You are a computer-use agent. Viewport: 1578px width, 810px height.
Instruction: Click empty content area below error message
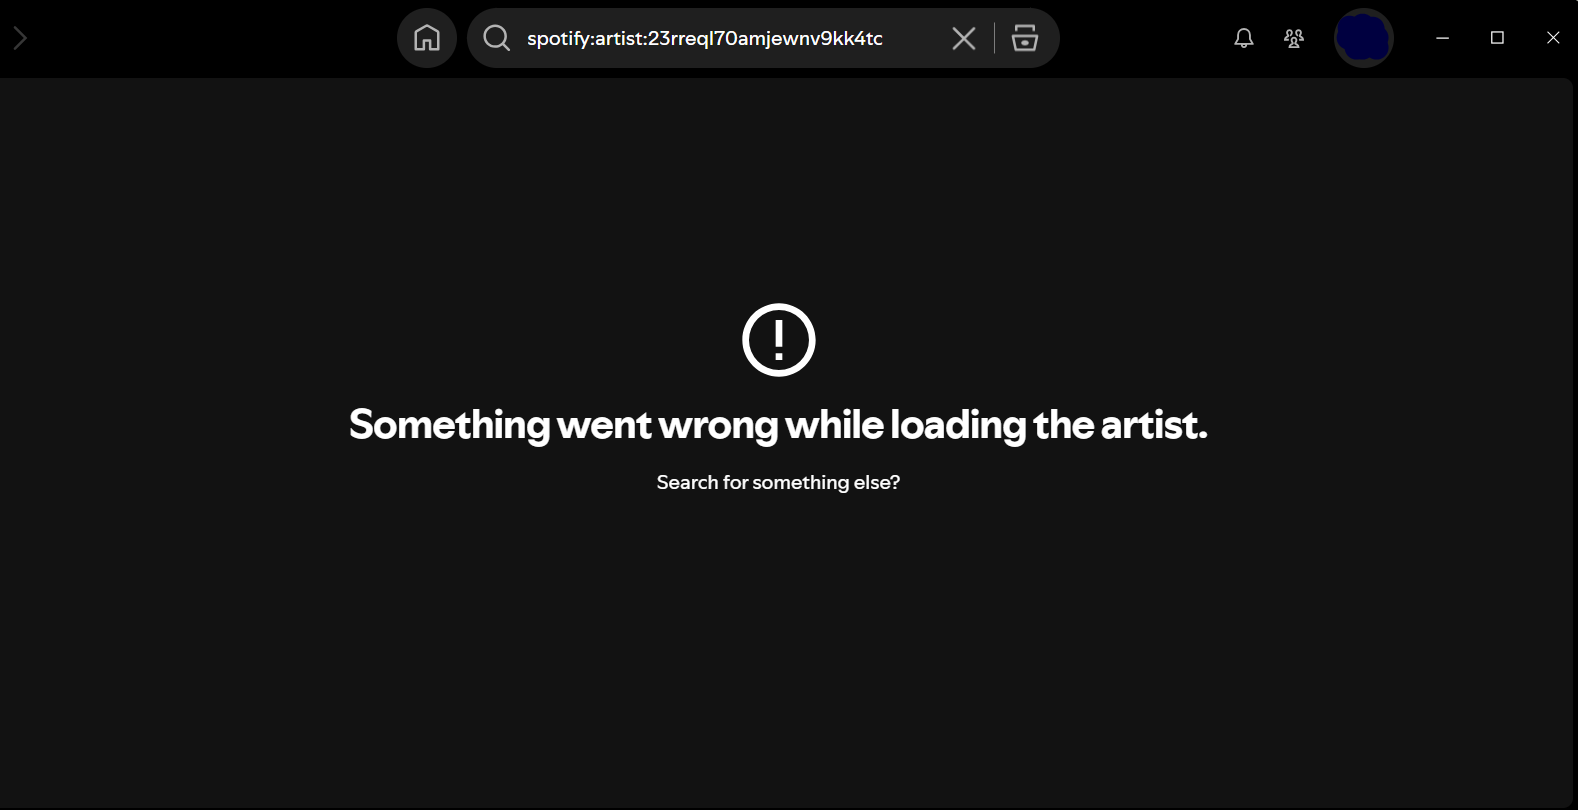tap(778, 650)
